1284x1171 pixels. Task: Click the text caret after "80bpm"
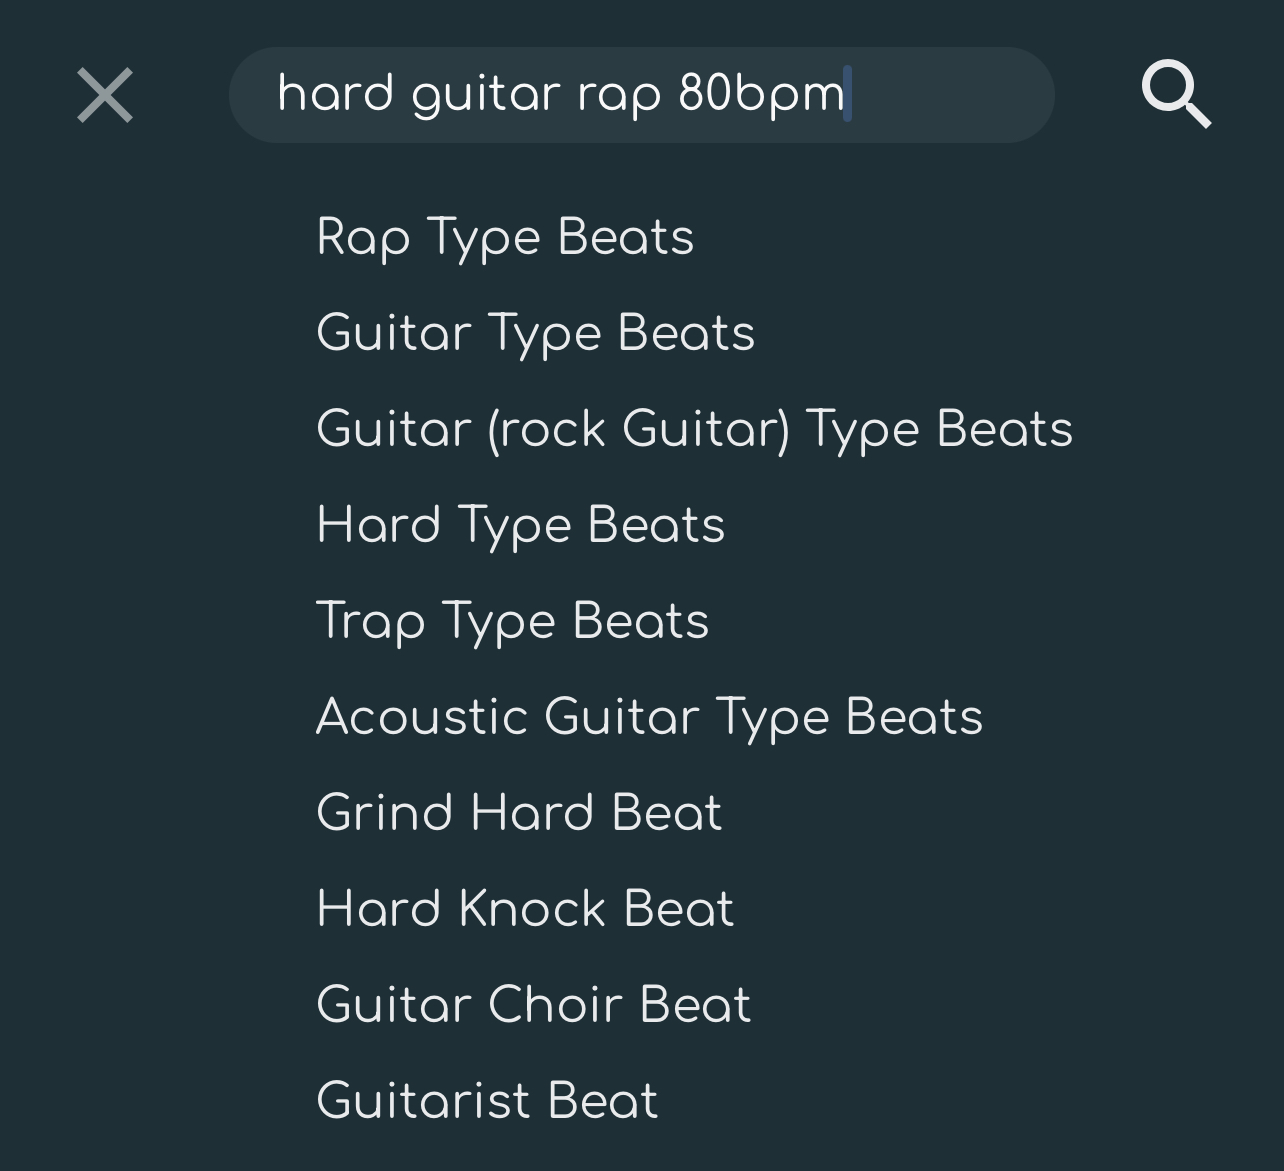[x=848, y=94]
